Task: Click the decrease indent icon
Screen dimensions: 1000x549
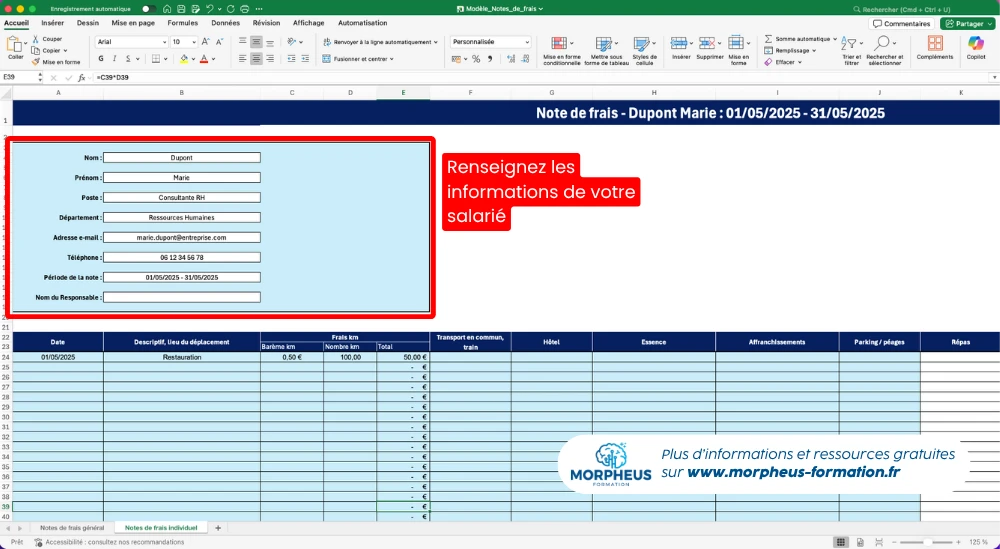Action: 291,59
